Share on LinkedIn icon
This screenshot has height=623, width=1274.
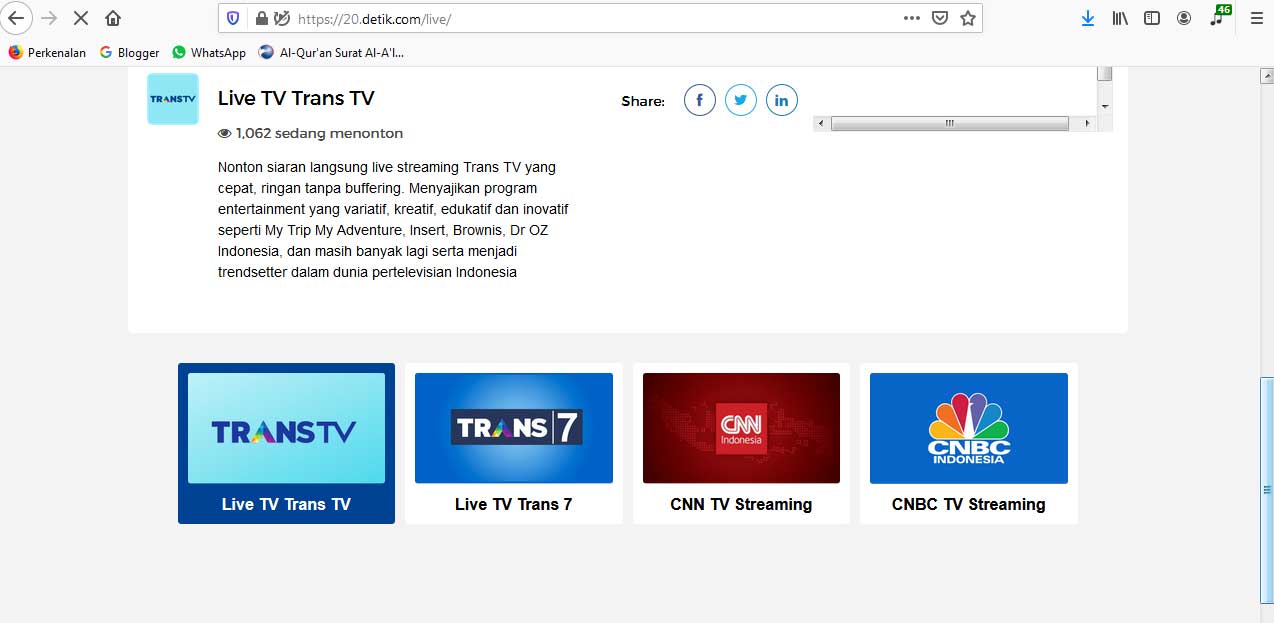pyautogui.click(x=782, y=100)
